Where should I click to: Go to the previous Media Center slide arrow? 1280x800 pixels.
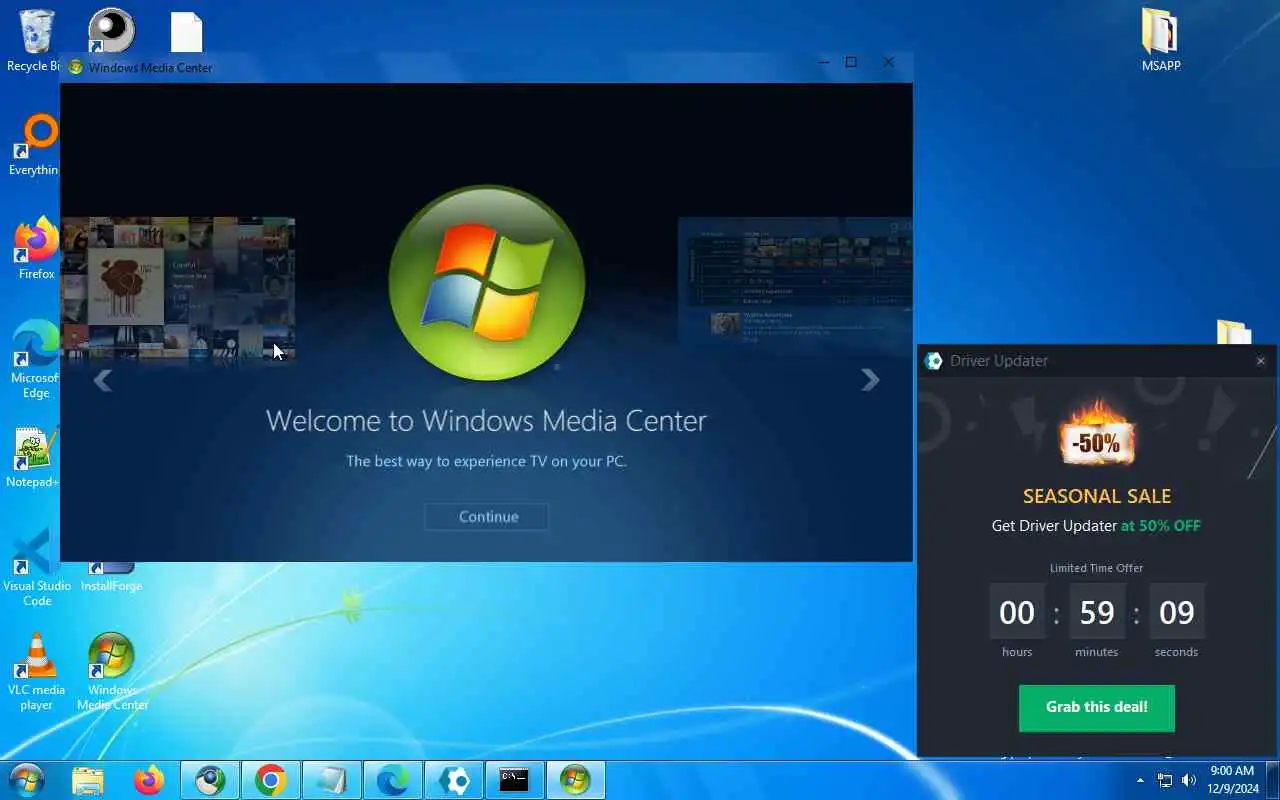[x=102, y=380]
